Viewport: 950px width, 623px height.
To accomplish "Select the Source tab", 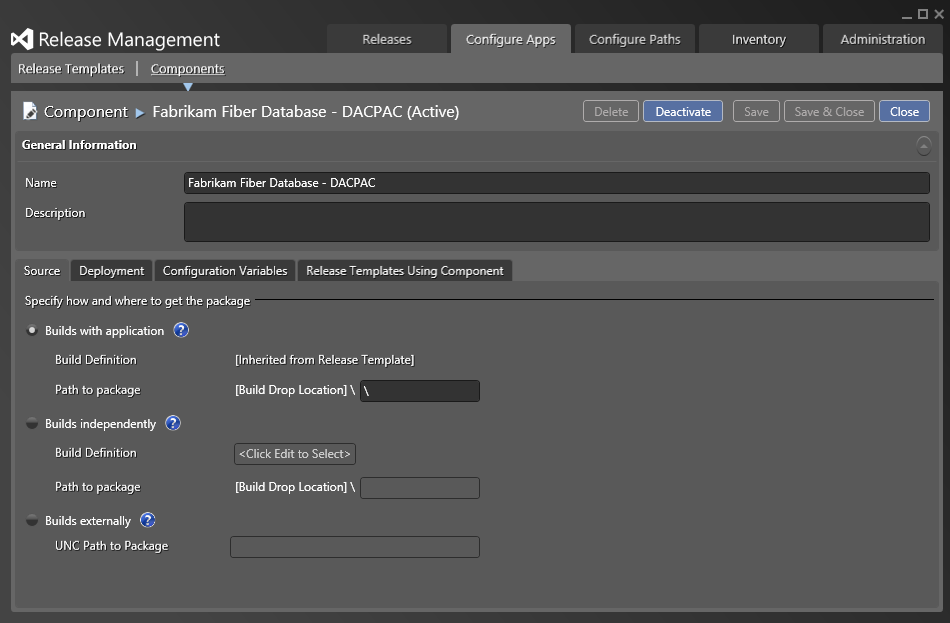I will pos(42,271).
